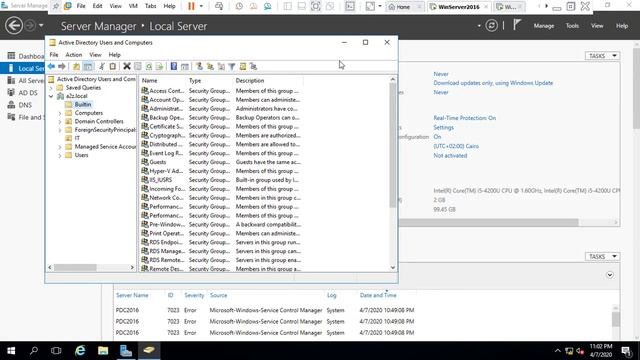
Task: Expand the Managed Service Accounts node
Action: [x=60, y=147]
